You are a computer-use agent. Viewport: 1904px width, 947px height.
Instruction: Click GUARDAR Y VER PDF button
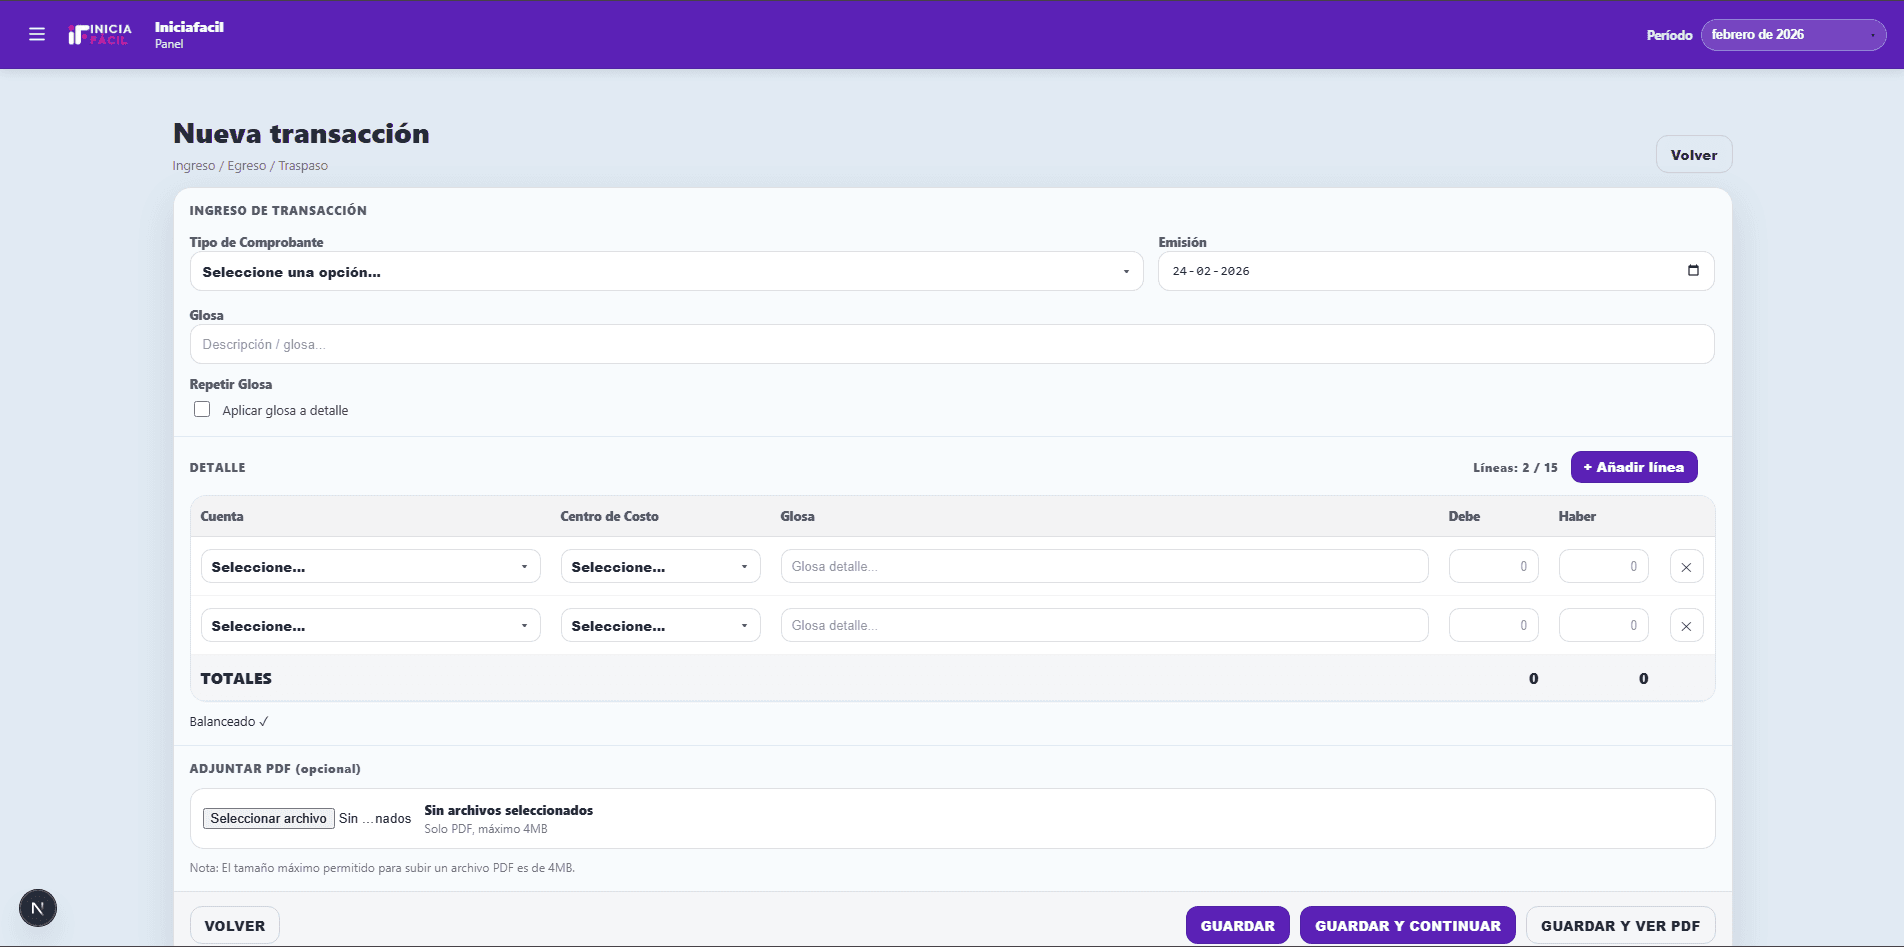[x=1620, y=926]
